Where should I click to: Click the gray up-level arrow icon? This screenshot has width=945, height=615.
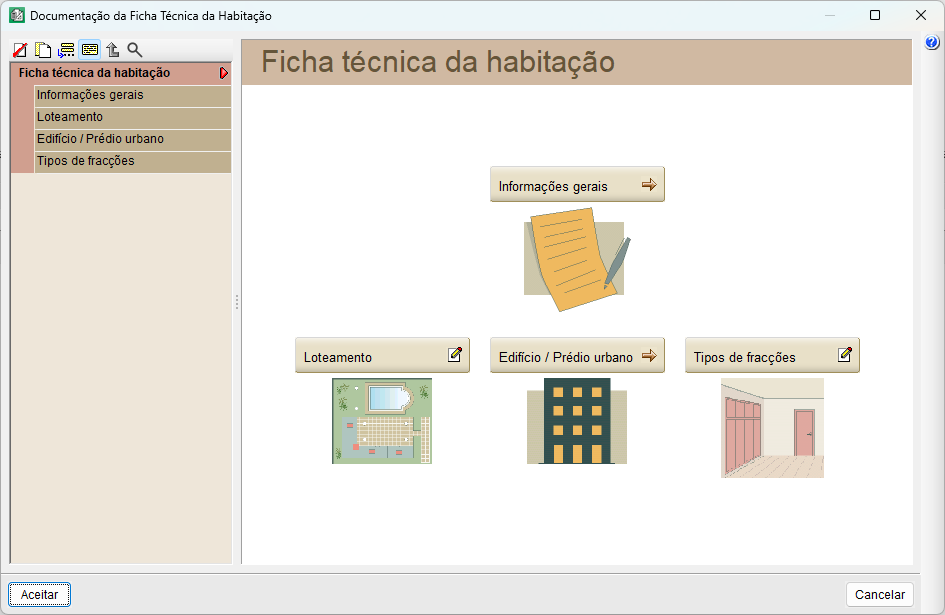113,50
